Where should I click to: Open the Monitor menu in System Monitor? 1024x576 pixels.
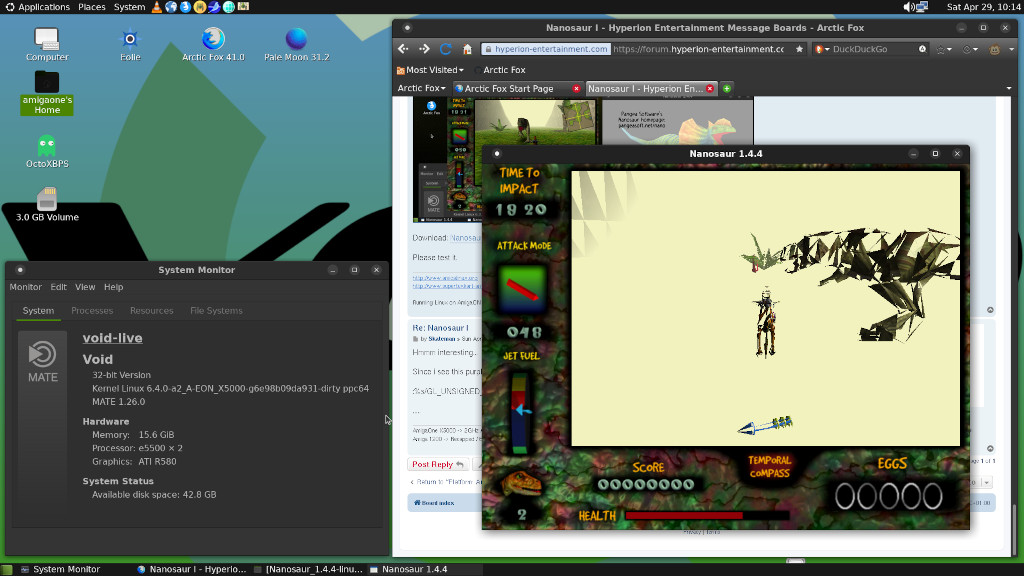25,287
